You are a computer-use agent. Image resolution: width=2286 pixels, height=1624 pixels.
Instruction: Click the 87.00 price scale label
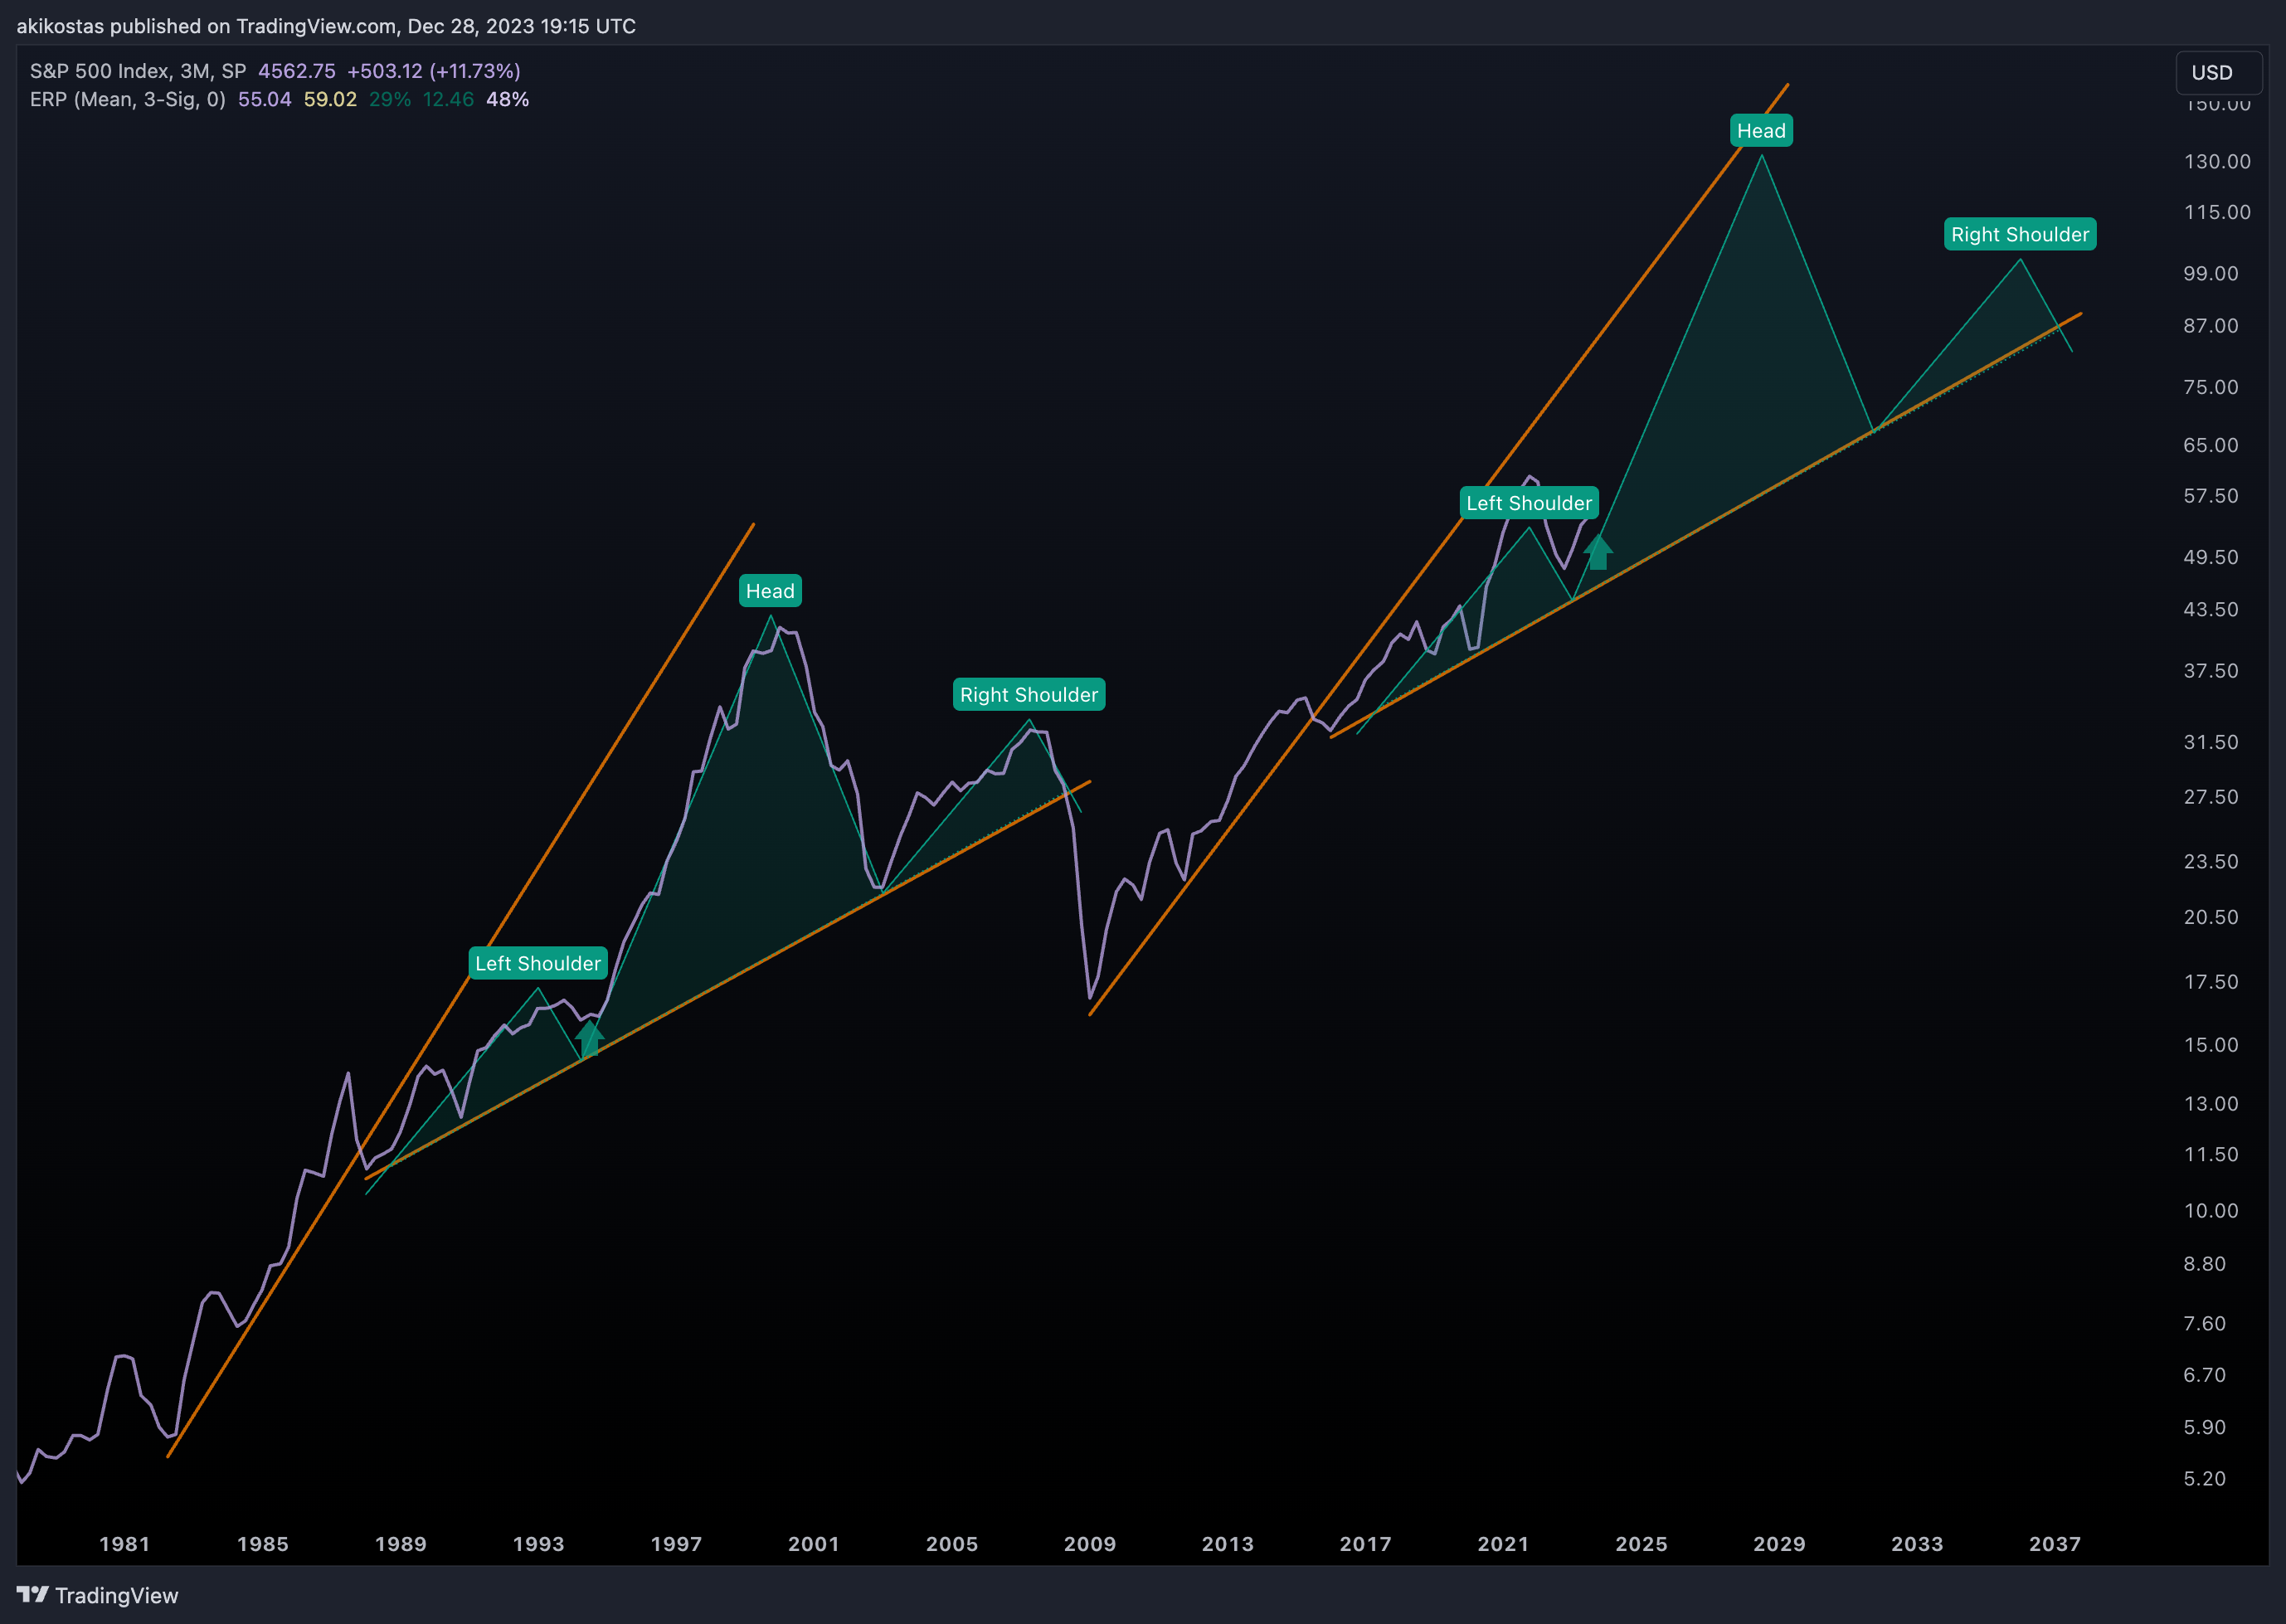coord(2211,326)
